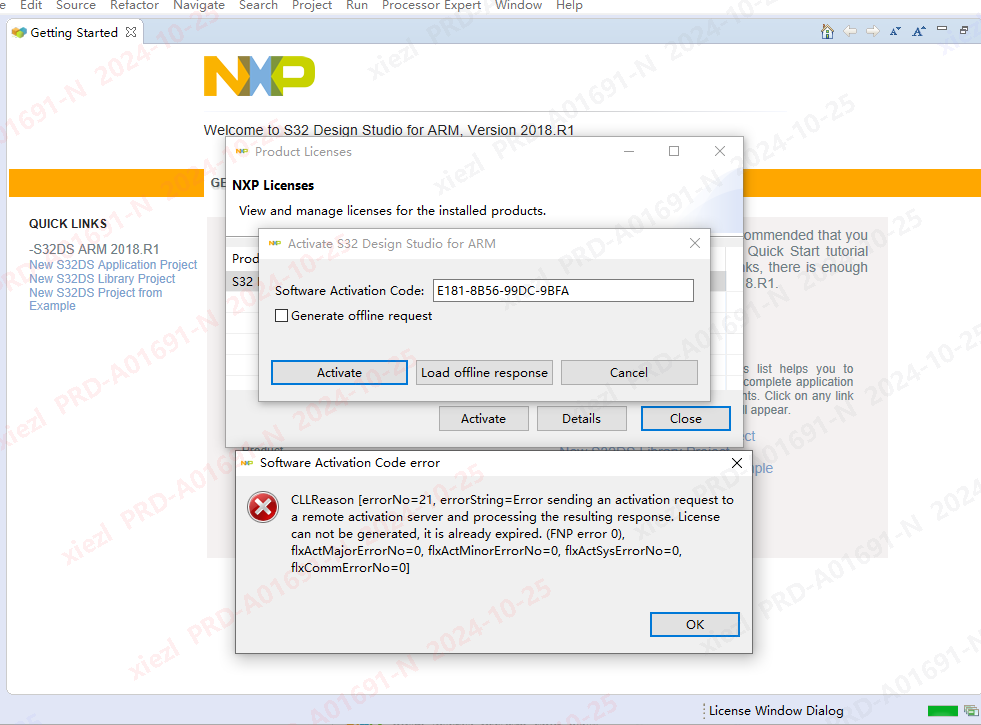
Task: Minimize the Product Licenses window
Action: click(629, 151)
